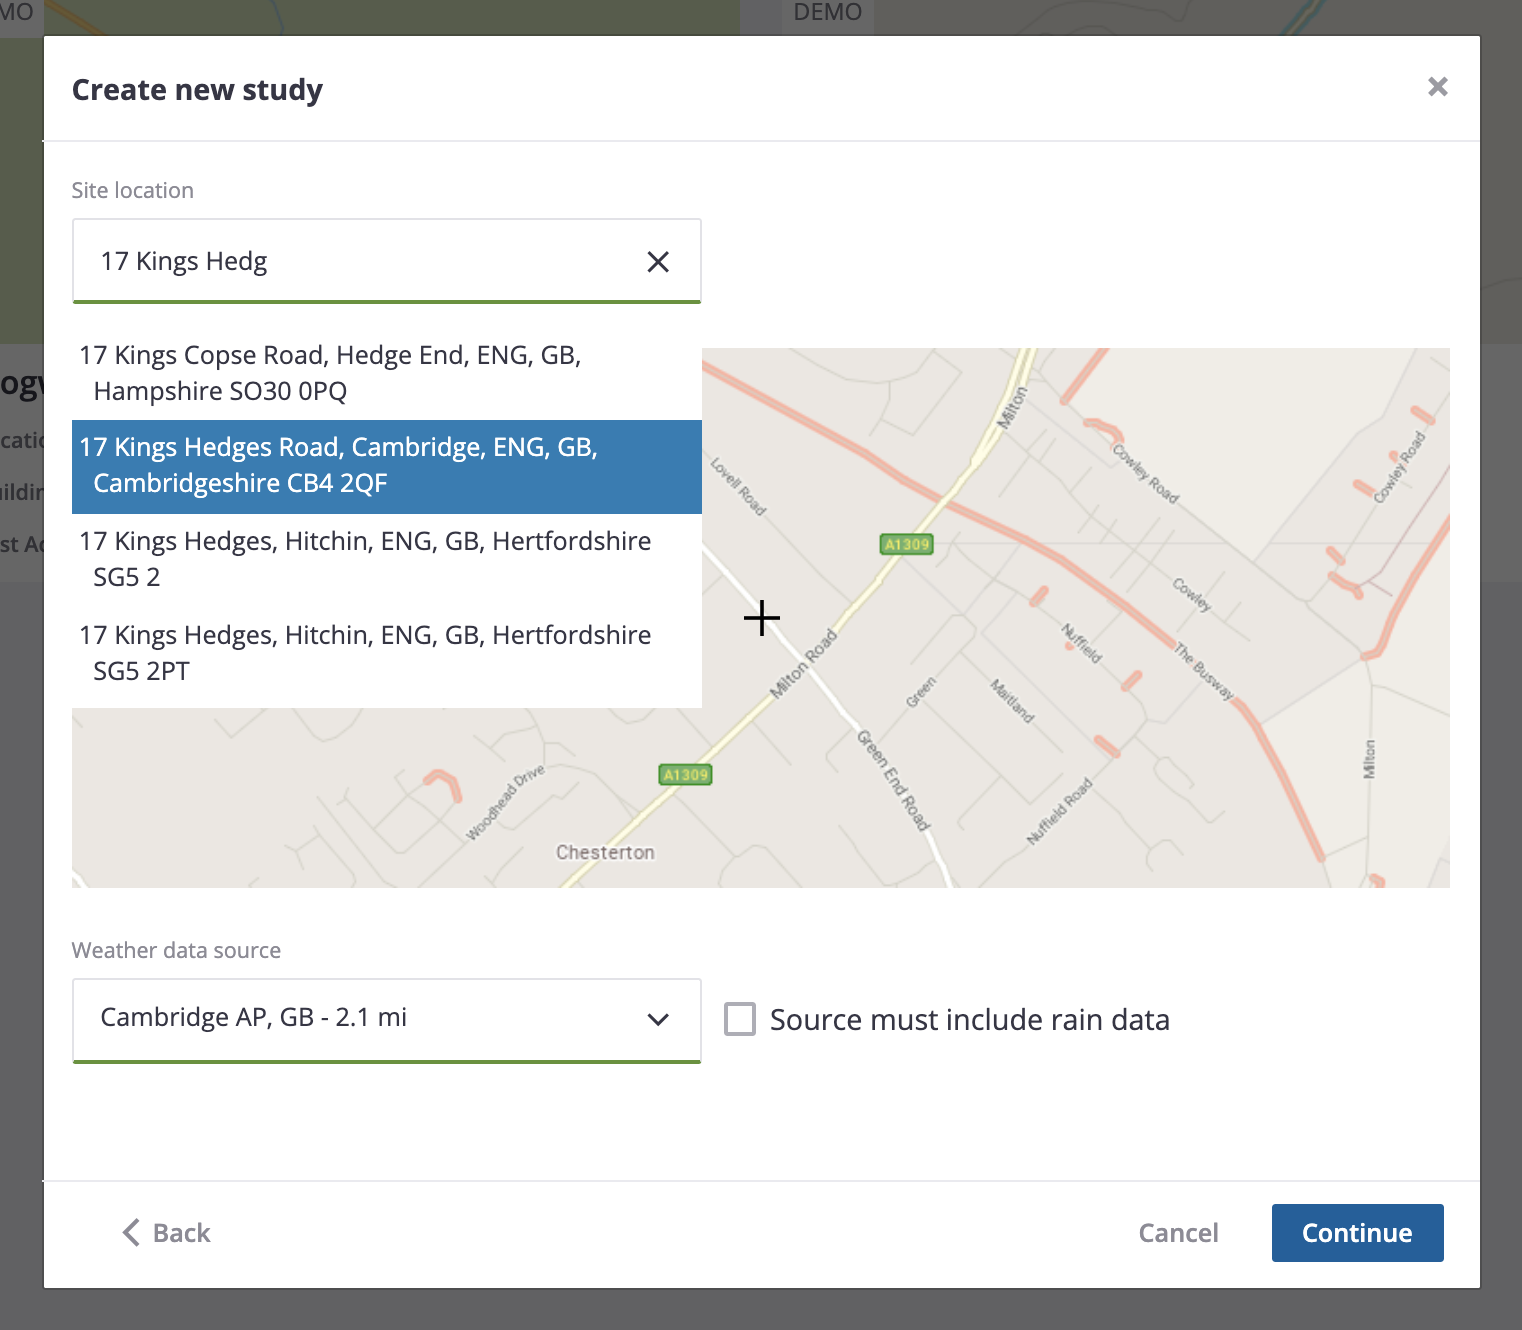Enable Source must include rain data

pyautogui.click(x=740, y=1019)
